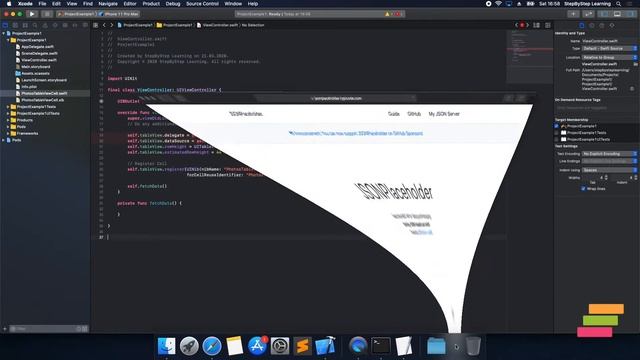Toggle the navigator panel visibility

pyautogui.click(x=604, y=14)
